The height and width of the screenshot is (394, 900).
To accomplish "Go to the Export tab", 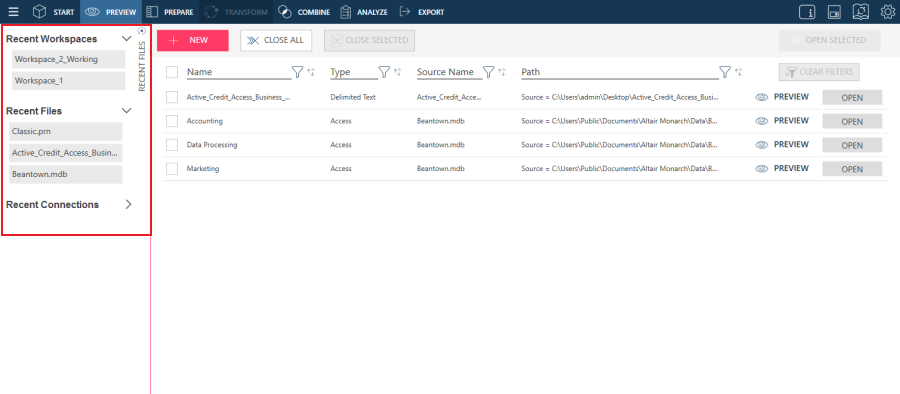I will pyautogui.click(x=422, y=12).
